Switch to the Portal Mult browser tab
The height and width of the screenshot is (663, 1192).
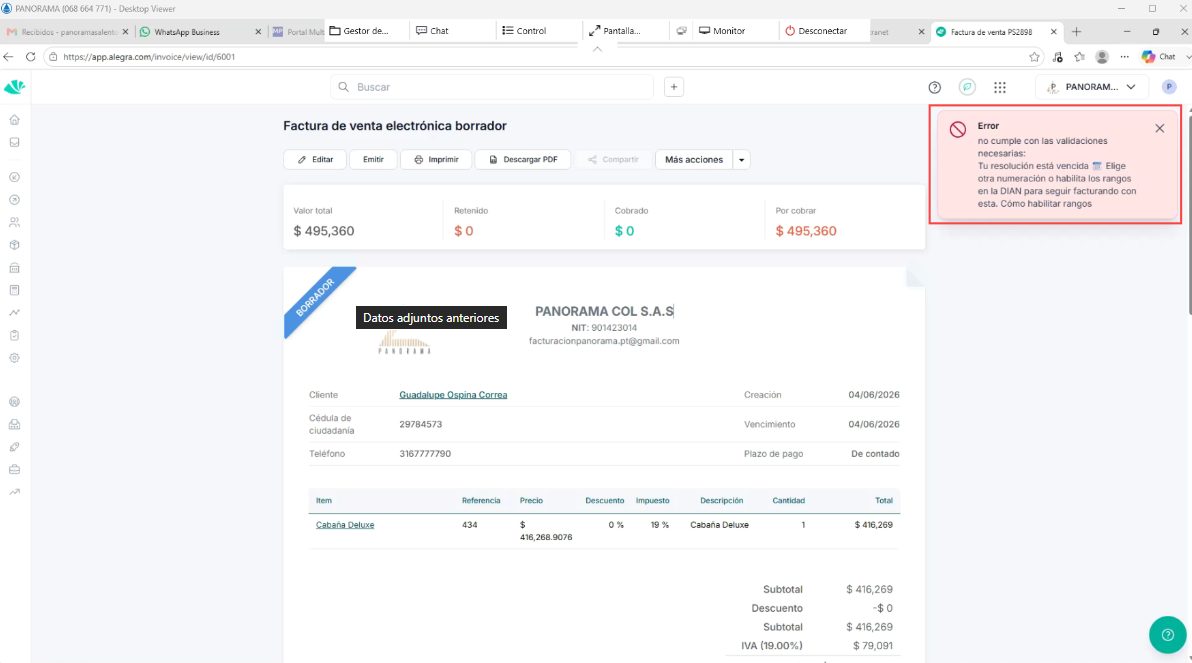pos(297,32)
